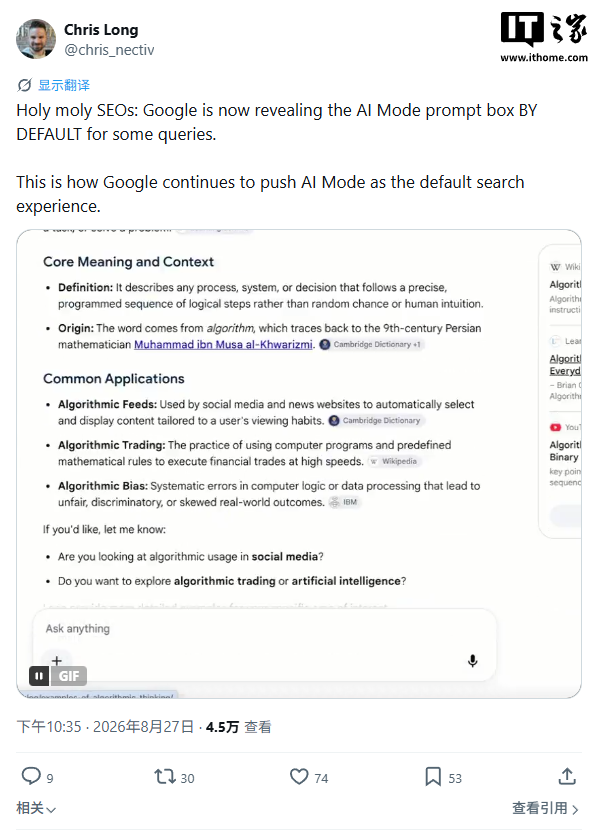Click the microphone icon in prompt box
Image resolution: width=598 pixels, height=830 pixels.
pos(473,661)
